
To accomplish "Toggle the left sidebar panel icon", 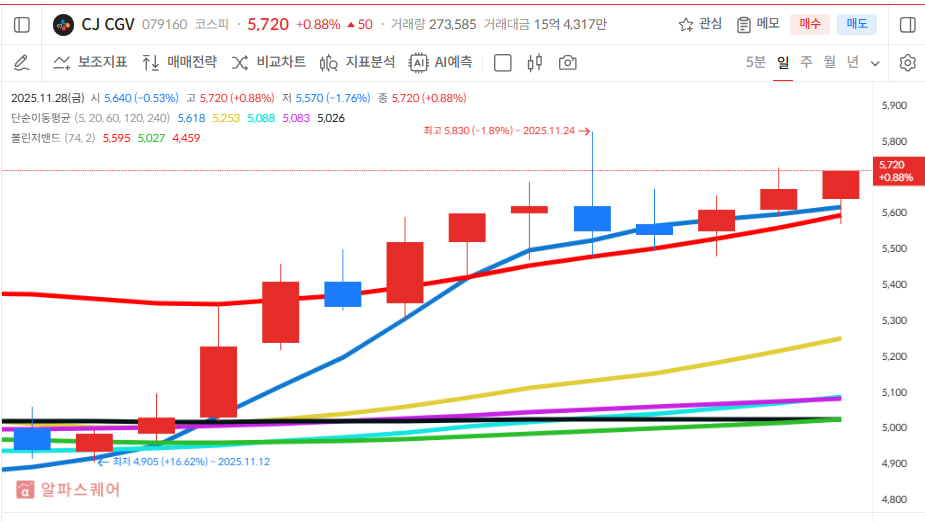I will tap(22, 24).
